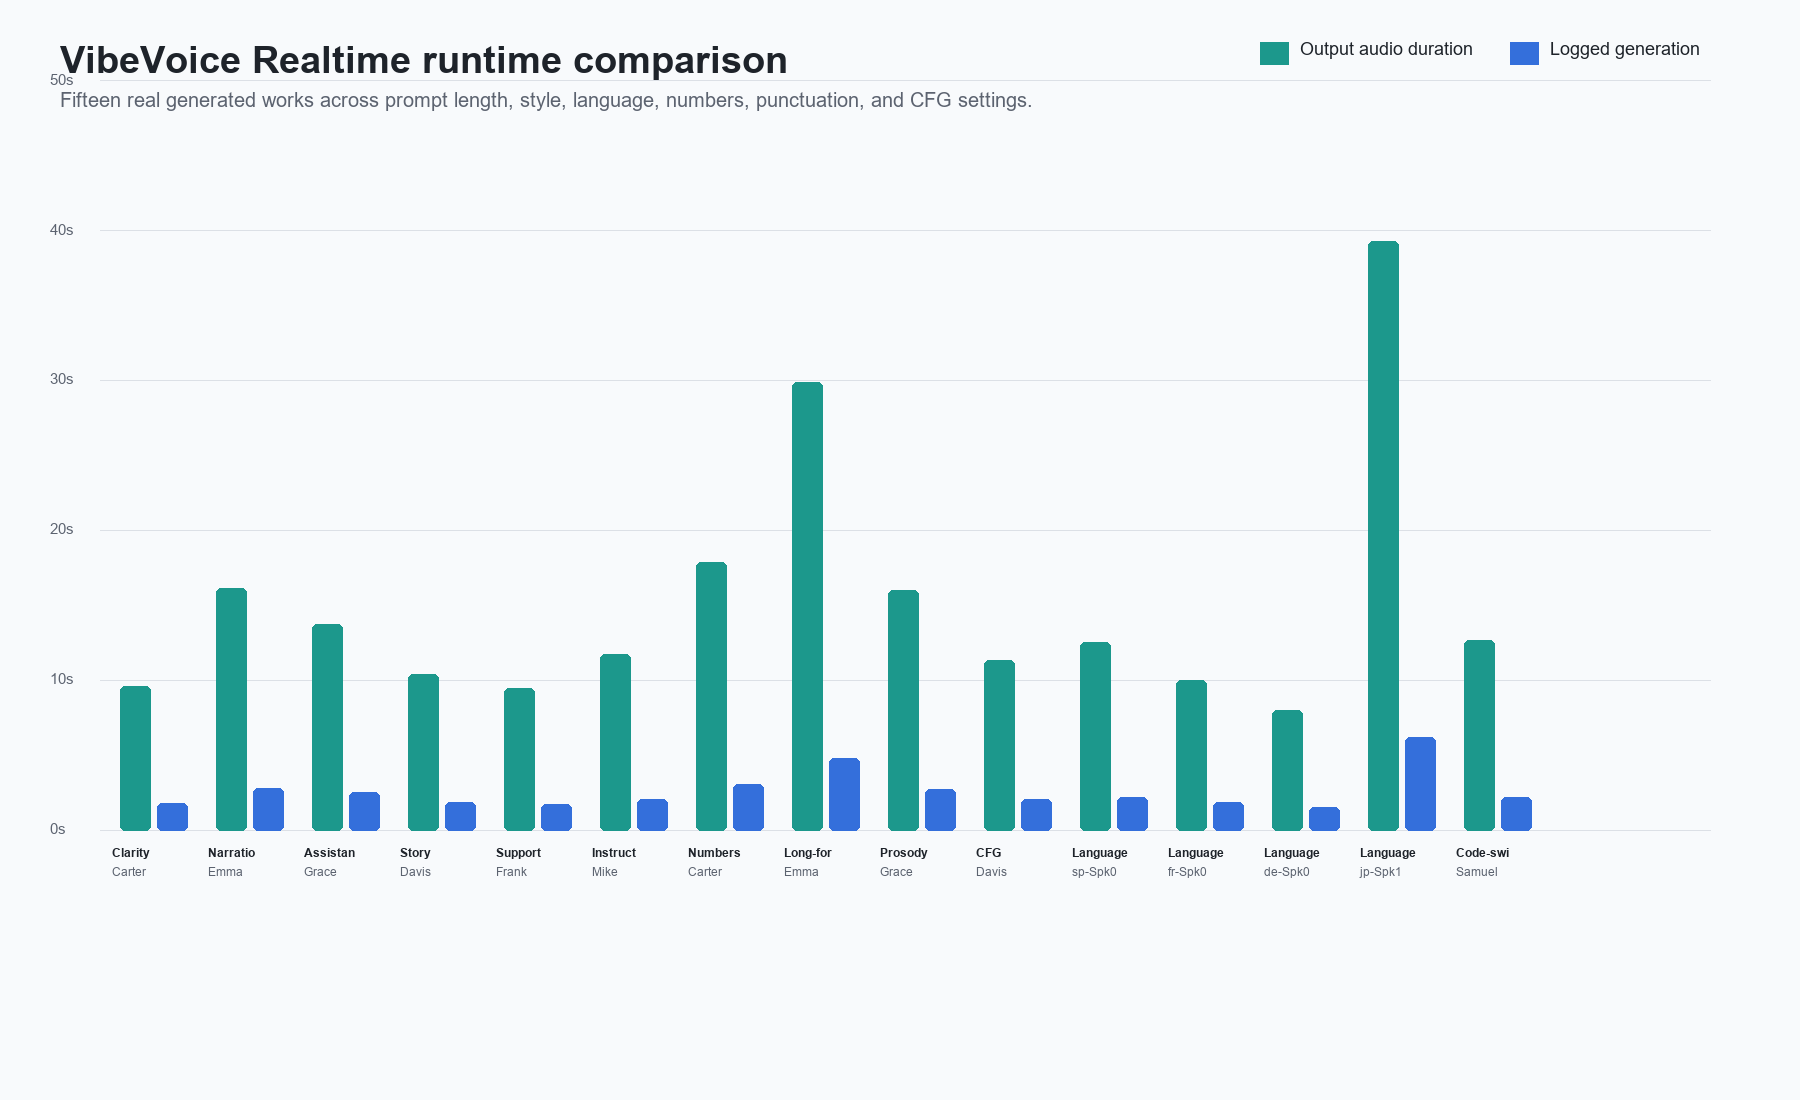Select the blue bar for Language sp-Spk0

[1132, 814]
